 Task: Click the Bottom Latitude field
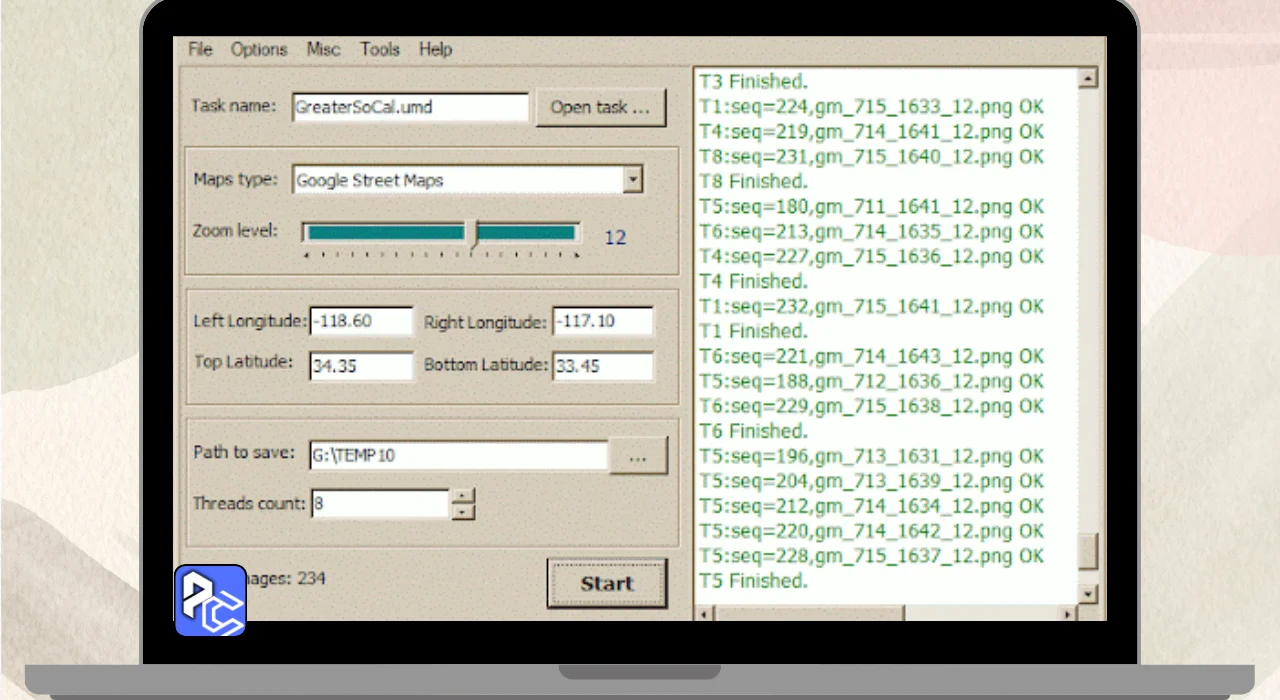(603, 365)
